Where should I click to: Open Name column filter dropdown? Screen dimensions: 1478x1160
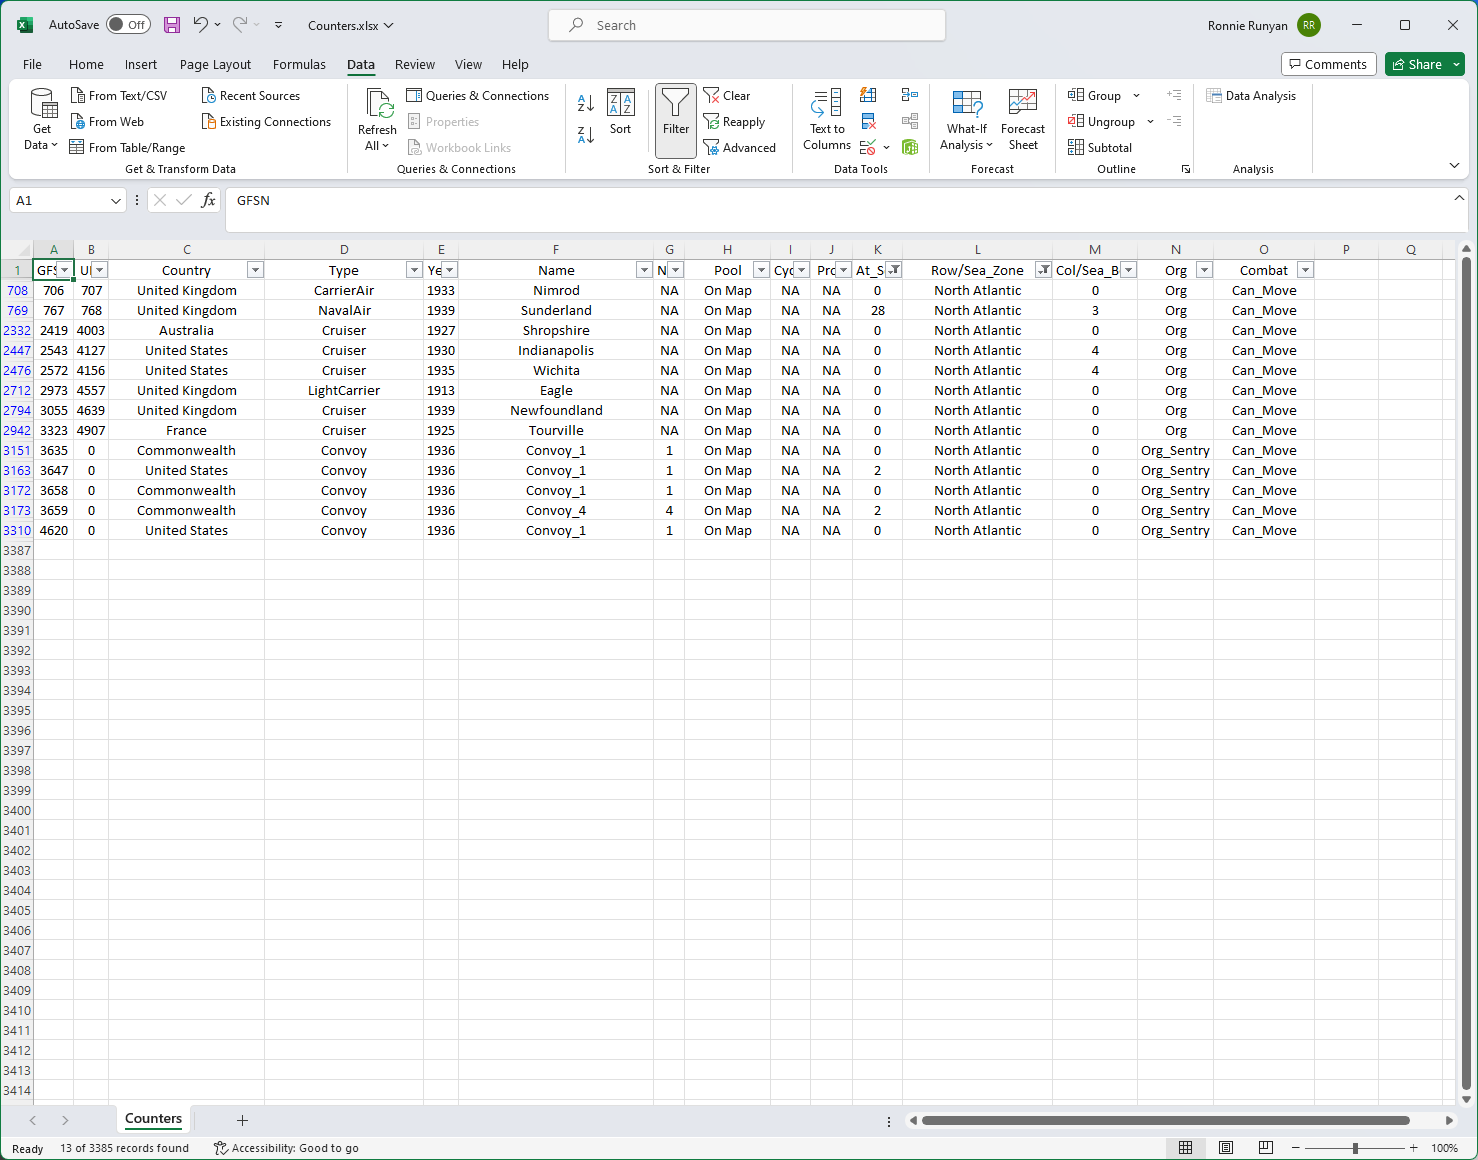click(x=644, y=270)
